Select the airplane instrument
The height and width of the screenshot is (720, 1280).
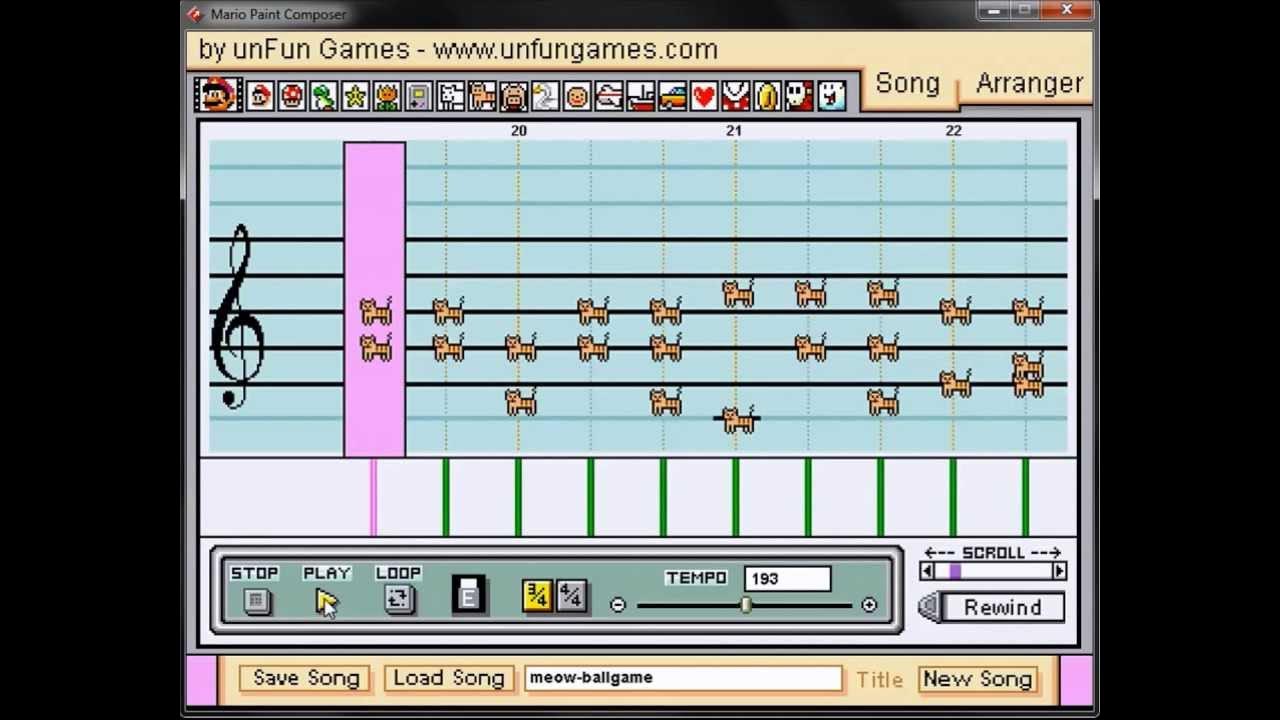tap(609, 96)
